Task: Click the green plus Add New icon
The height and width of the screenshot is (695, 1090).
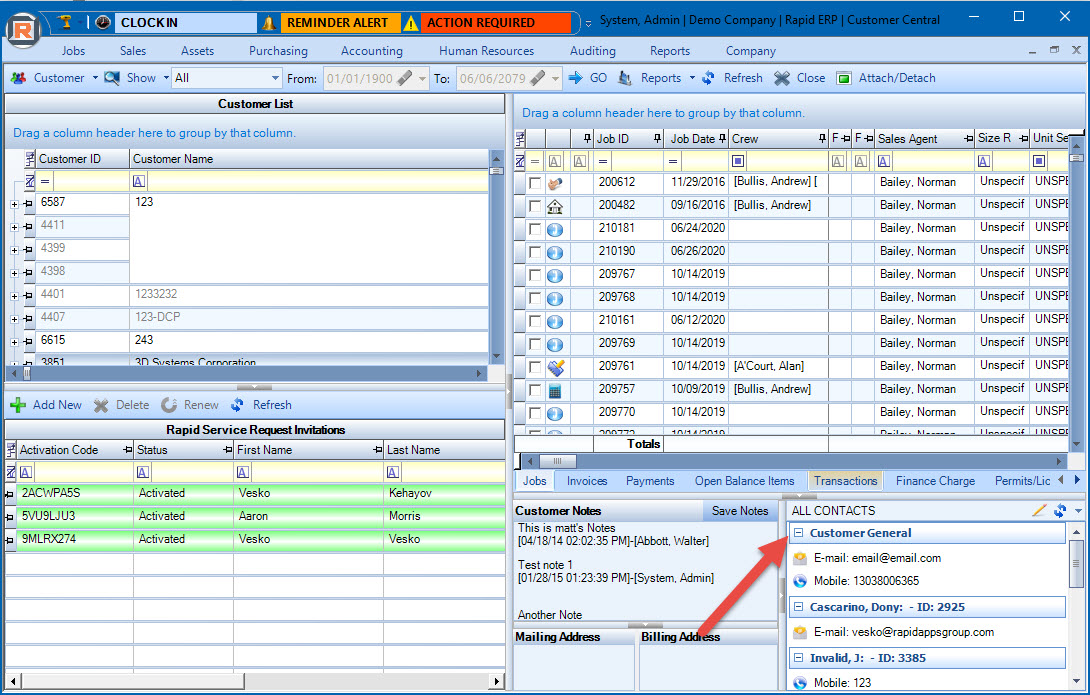Action: click(x=18, y=404)
